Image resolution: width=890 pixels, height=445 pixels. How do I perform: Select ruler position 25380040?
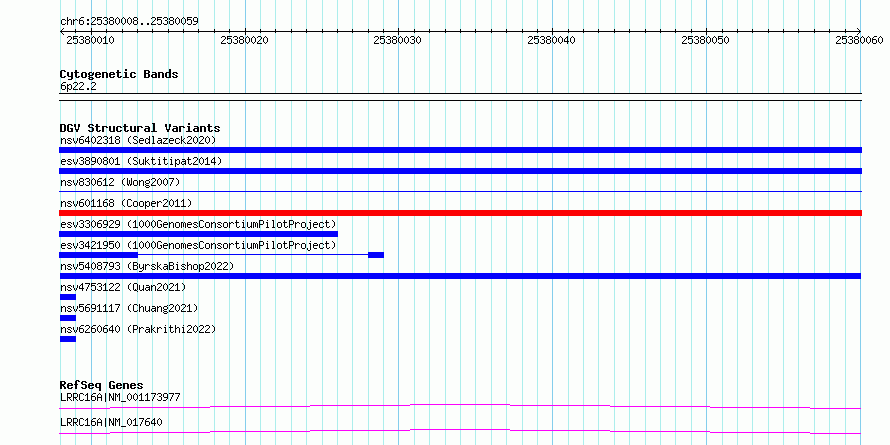point(552,40)
